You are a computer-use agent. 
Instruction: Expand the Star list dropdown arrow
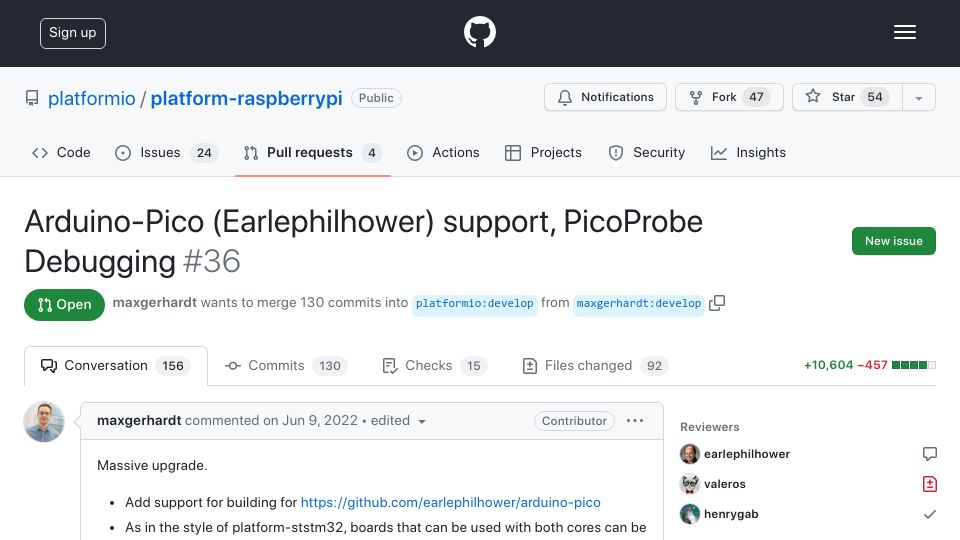pos(918,97)
